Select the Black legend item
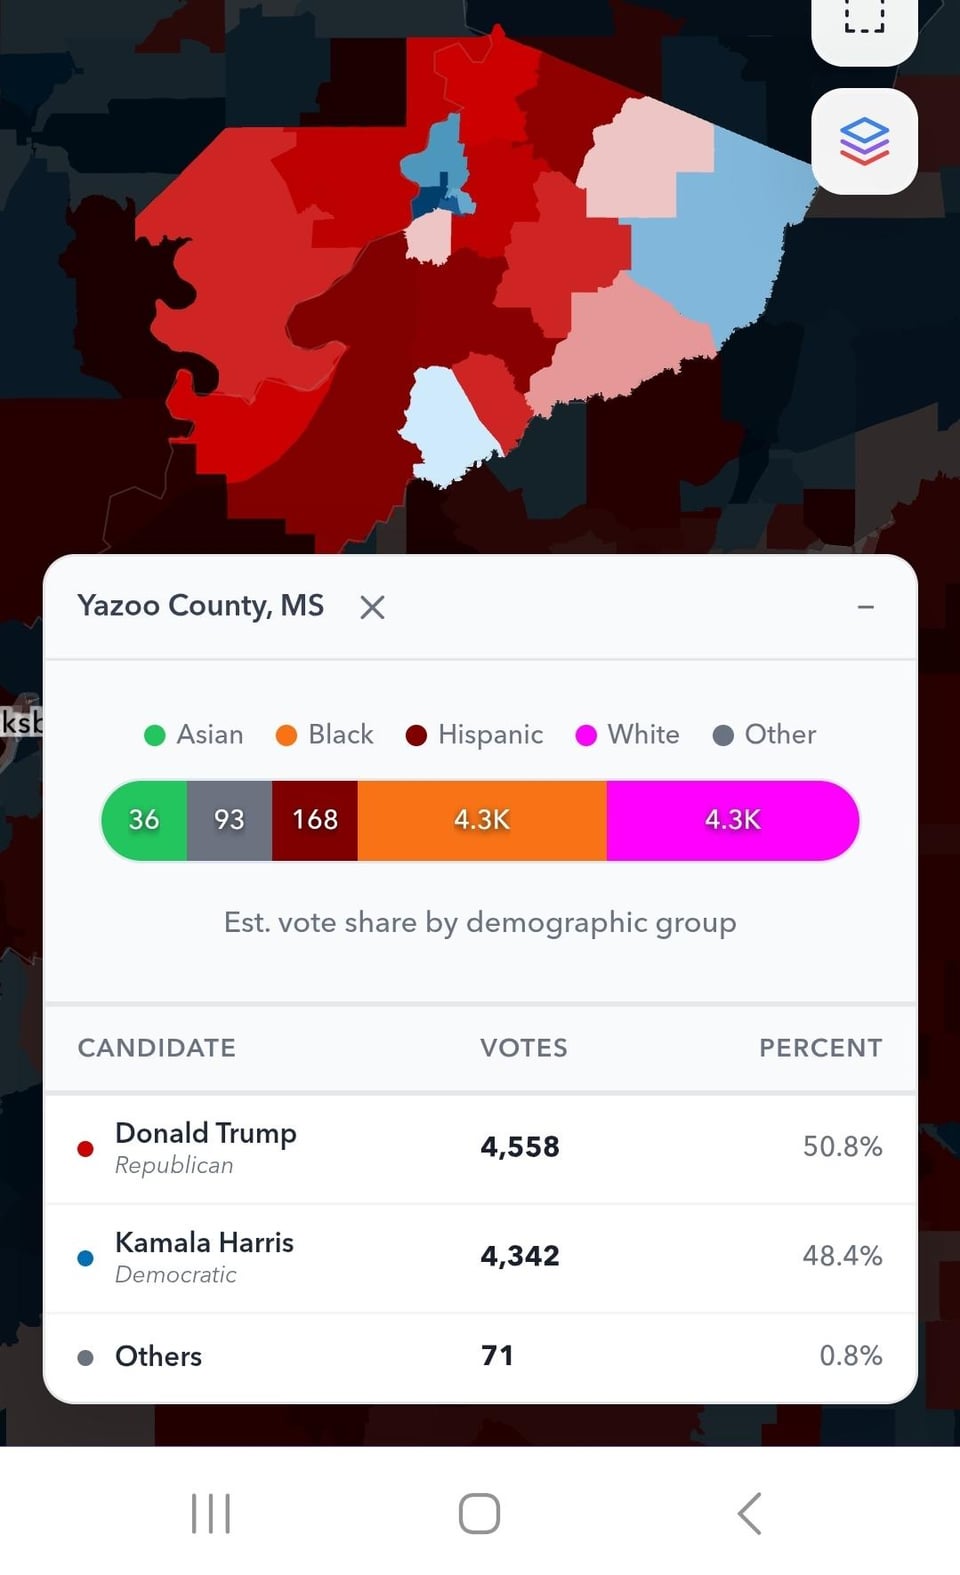 click(325, 735)
